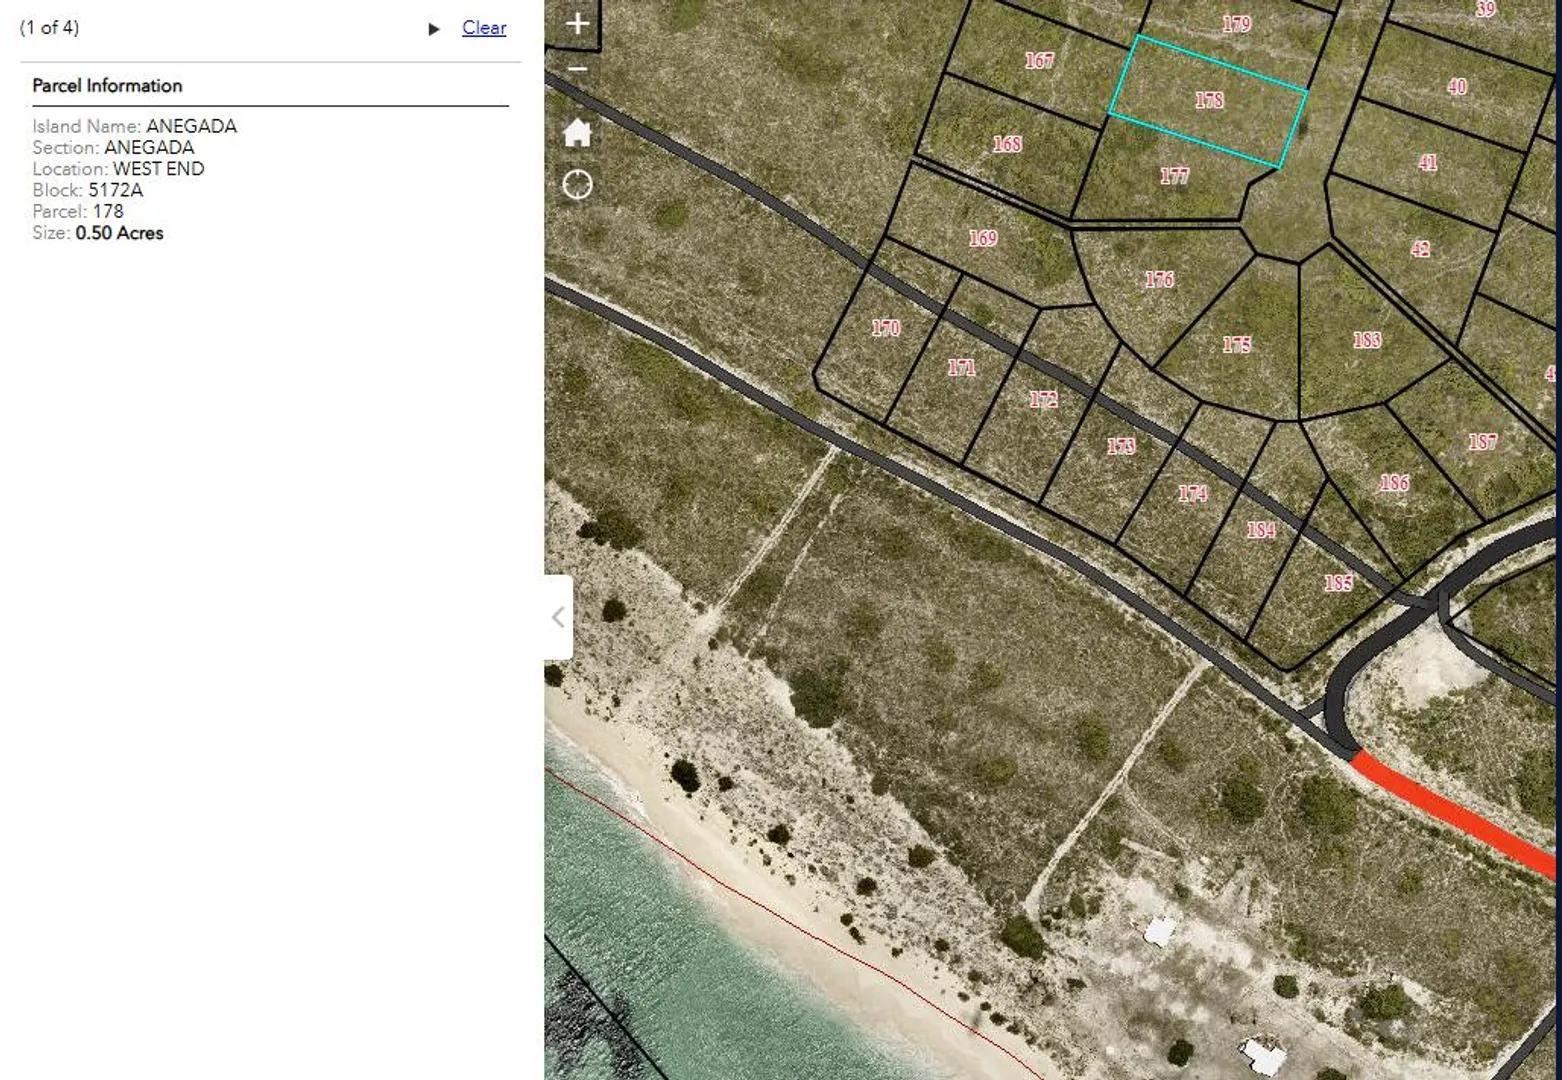Screen dimensions: 1562x1080
Task: Select parcel 175 on the map
Action: tap(1237, 345)
